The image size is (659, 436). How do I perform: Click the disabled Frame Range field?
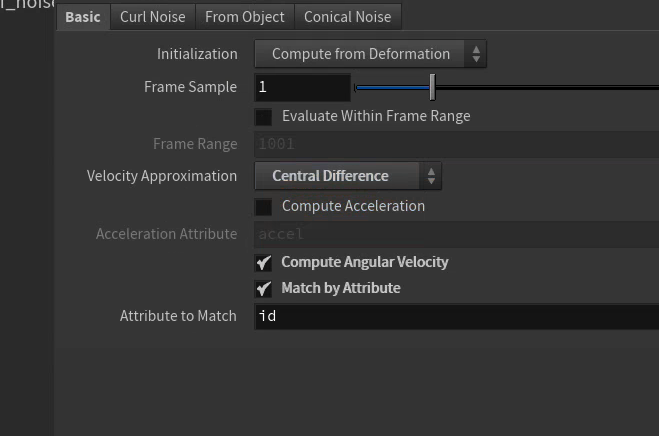pos(456,144)
